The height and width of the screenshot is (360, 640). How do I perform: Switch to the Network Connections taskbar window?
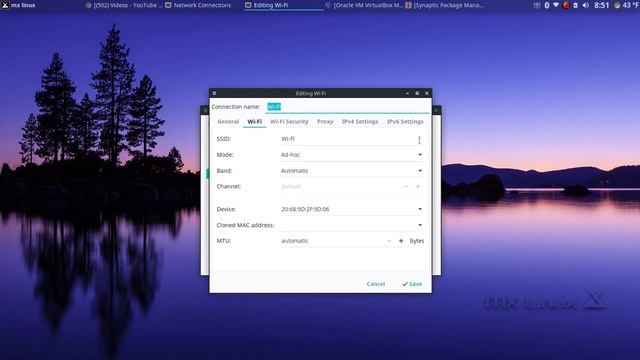(198, 5)
